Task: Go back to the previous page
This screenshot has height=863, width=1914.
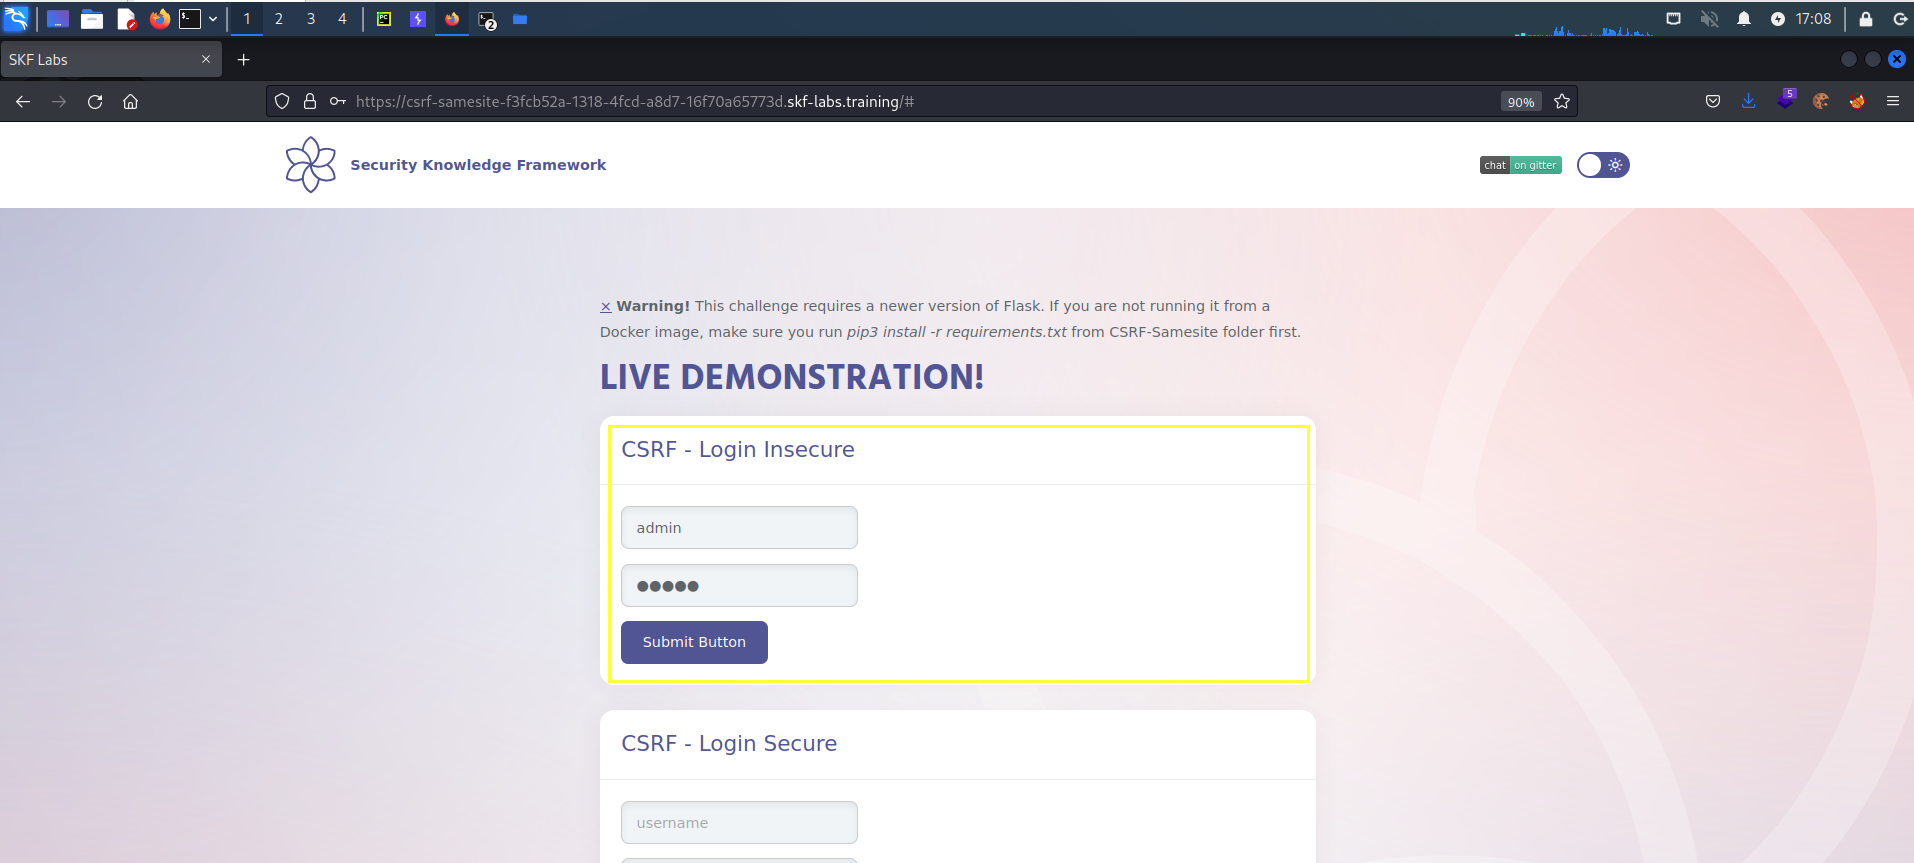Action: (x=23, y=102)
